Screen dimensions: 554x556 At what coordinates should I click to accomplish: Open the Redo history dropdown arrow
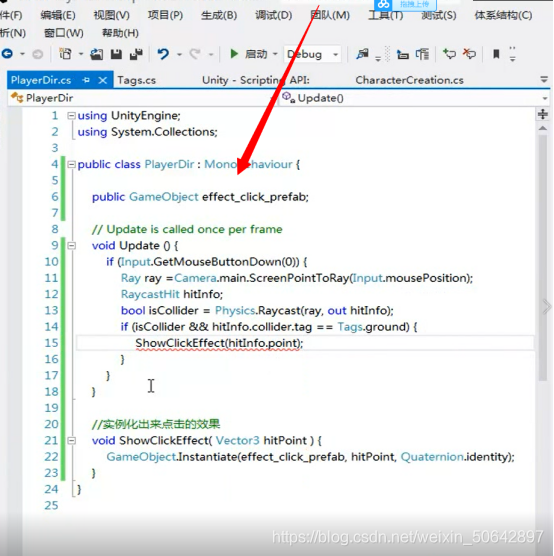[211, 54]
